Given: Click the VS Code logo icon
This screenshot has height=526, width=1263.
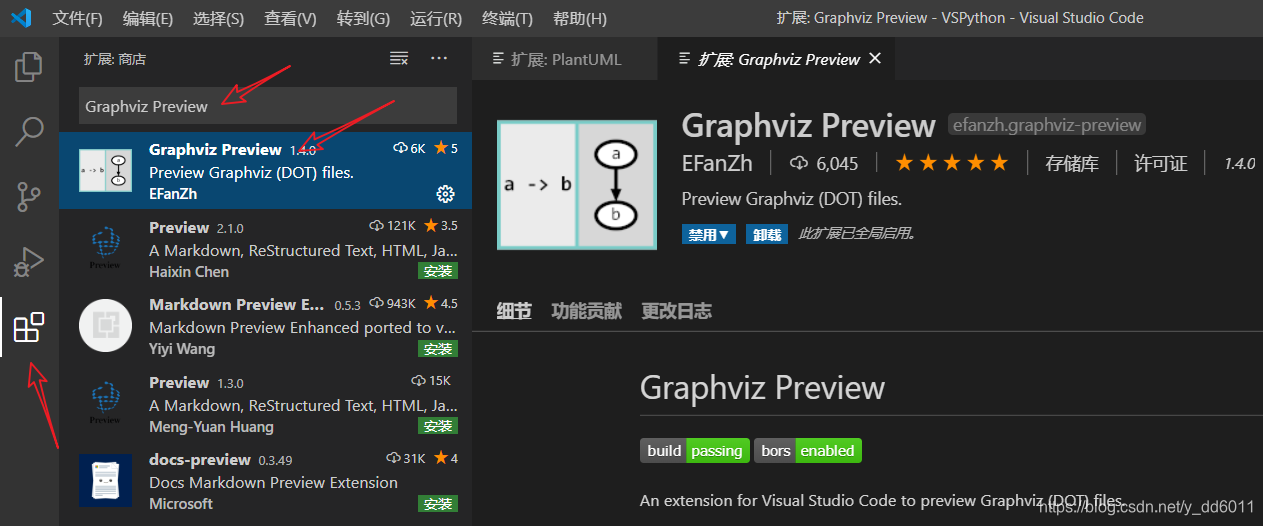Looking at the screenshot, I should 21,18.
